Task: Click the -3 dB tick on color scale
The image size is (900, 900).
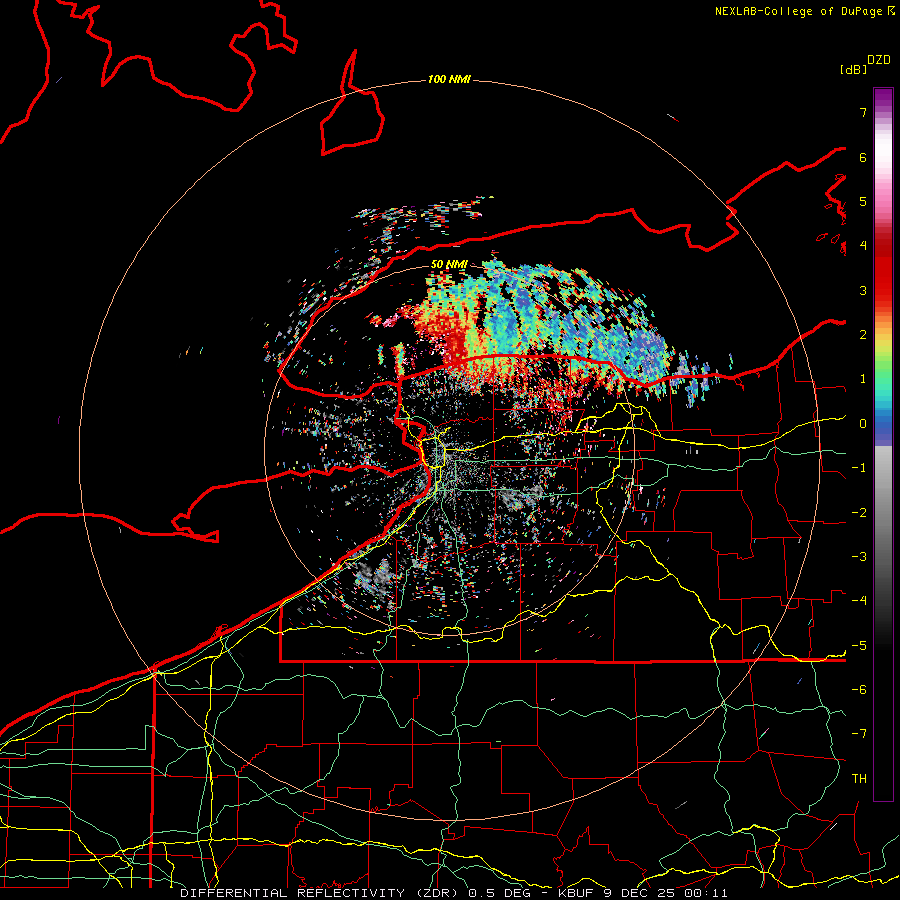Action: point(859,557)
